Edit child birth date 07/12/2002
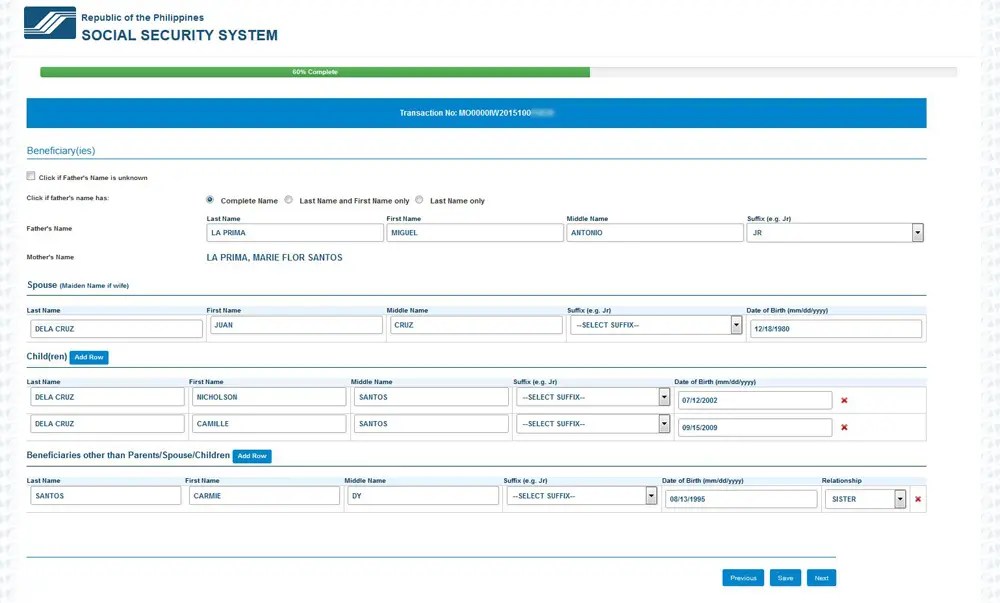 pos(755,400)
